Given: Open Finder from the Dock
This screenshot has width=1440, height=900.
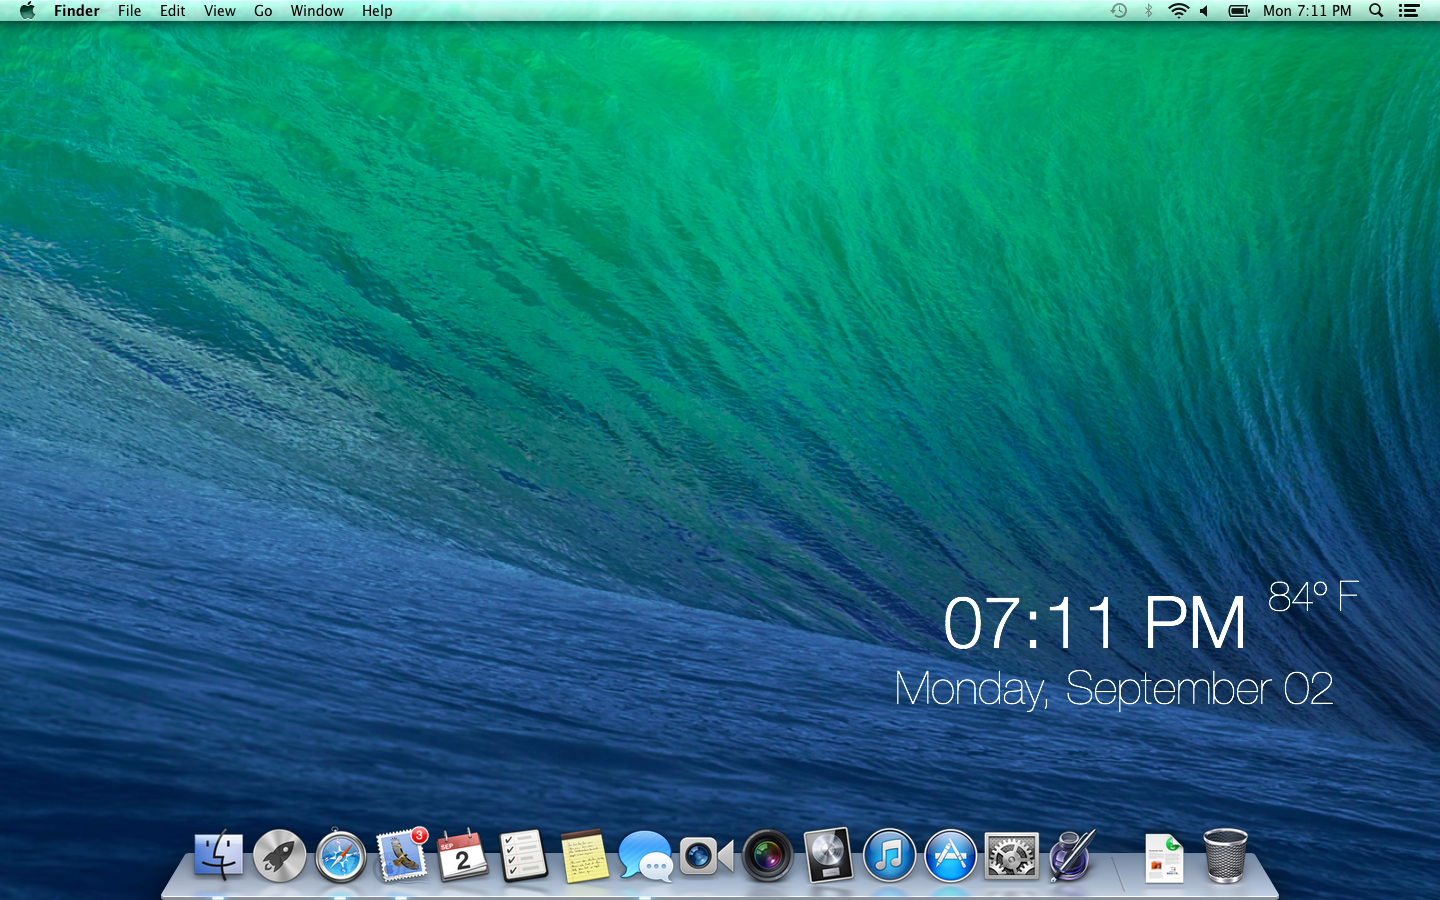Looking at the screenshot, I should point(218,856).
